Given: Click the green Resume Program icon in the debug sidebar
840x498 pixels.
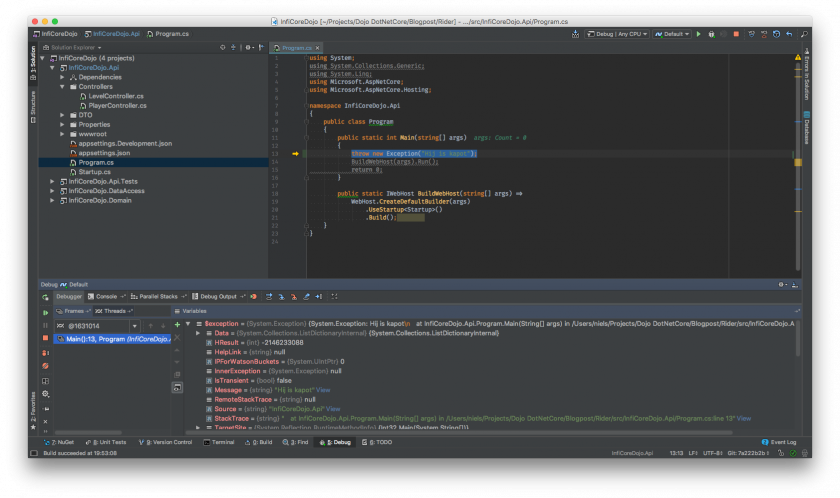Looking at the screenshot, I should click(x=46, y=312).
